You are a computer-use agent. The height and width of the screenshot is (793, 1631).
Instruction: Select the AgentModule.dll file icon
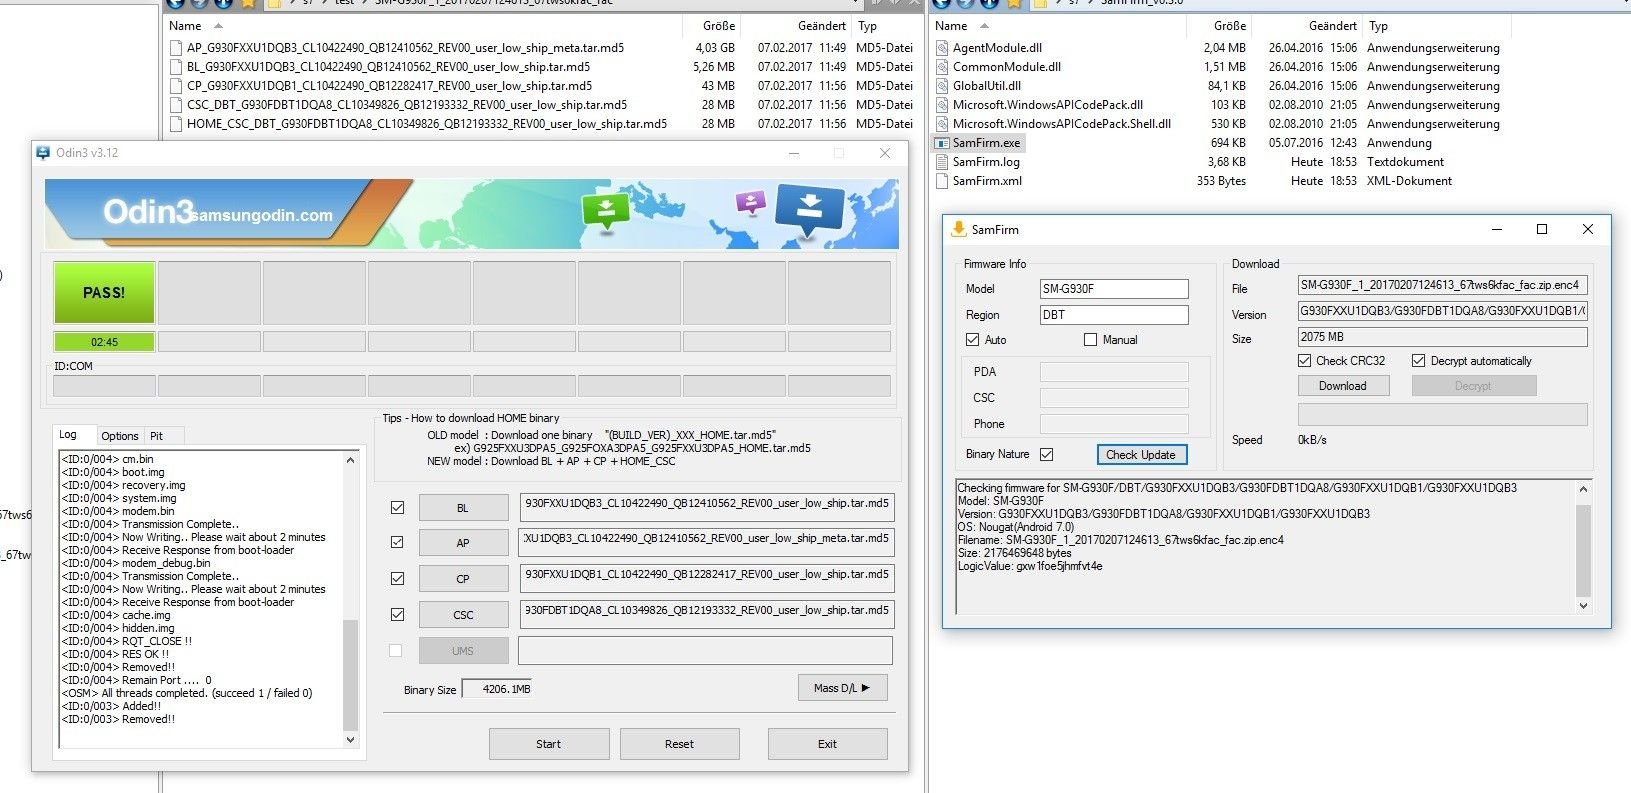pos(941,48)
